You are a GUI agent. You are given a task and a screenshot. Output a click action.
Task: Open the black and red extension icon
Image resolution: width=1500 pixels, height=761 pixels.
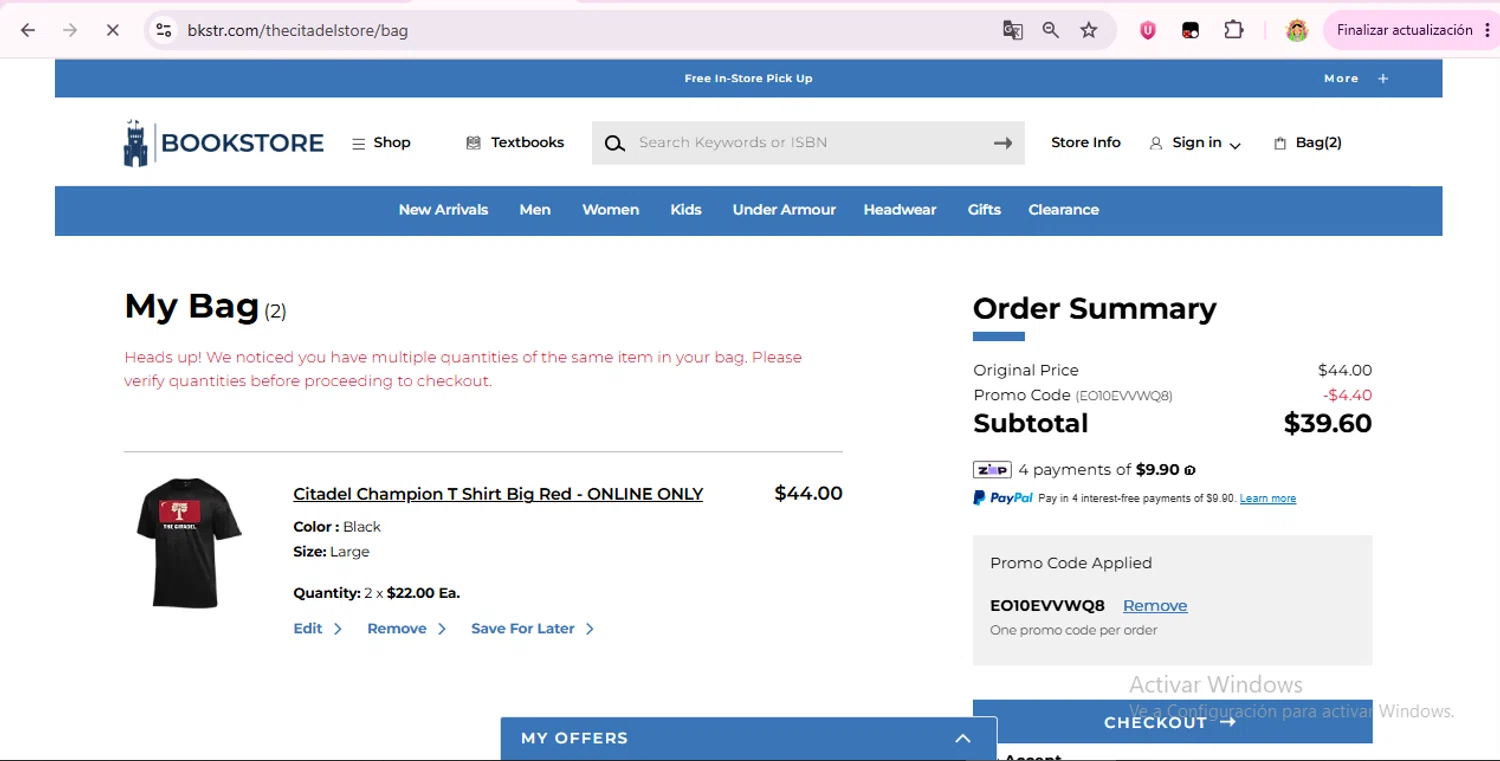pyautogui.click(x=1190, y=30)
